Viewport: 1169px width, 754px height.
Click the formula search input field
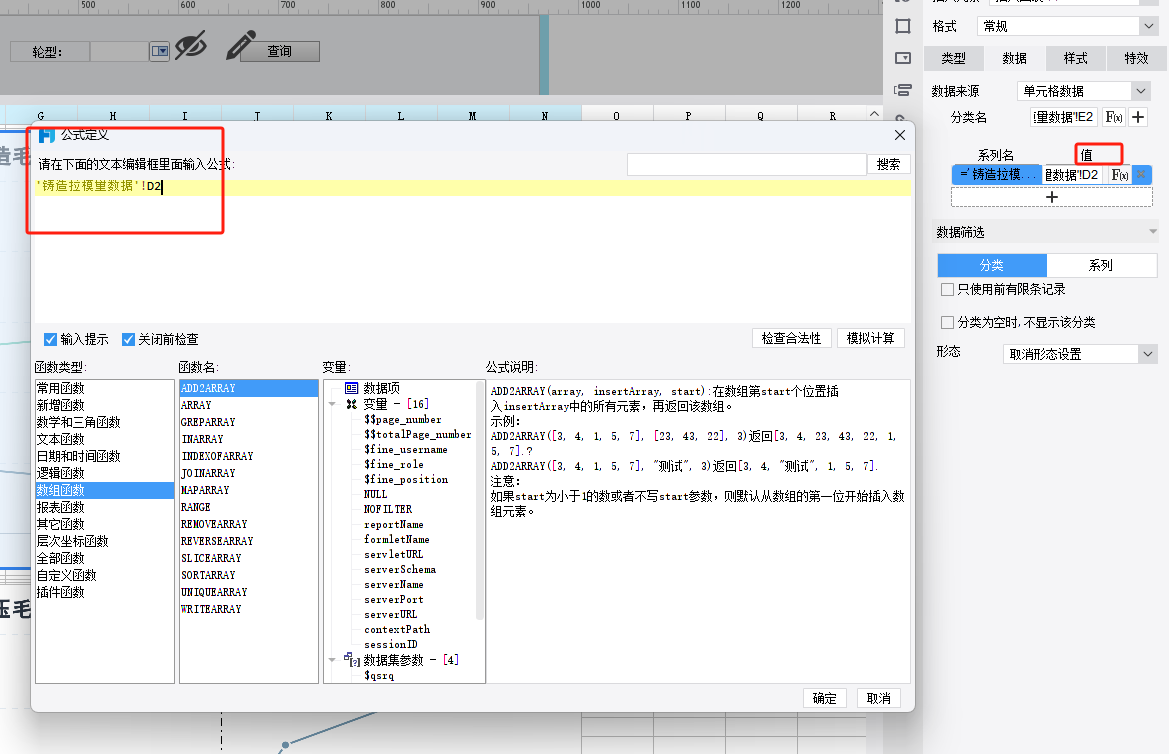coord(746,164)
